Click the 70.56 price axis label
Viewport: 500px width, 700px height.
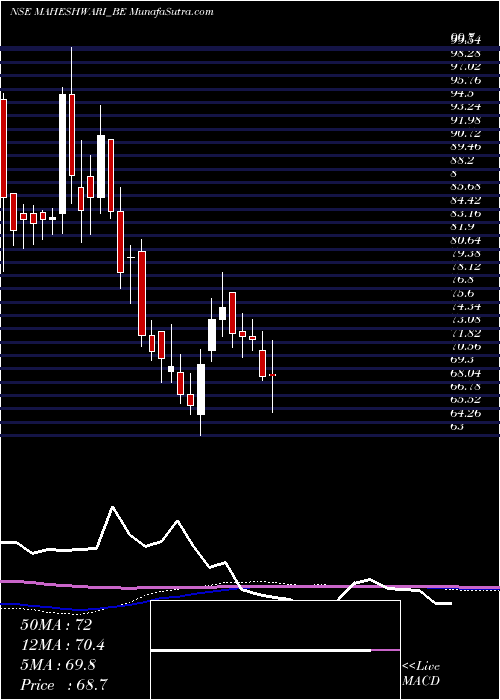click(x=466, y=346)
